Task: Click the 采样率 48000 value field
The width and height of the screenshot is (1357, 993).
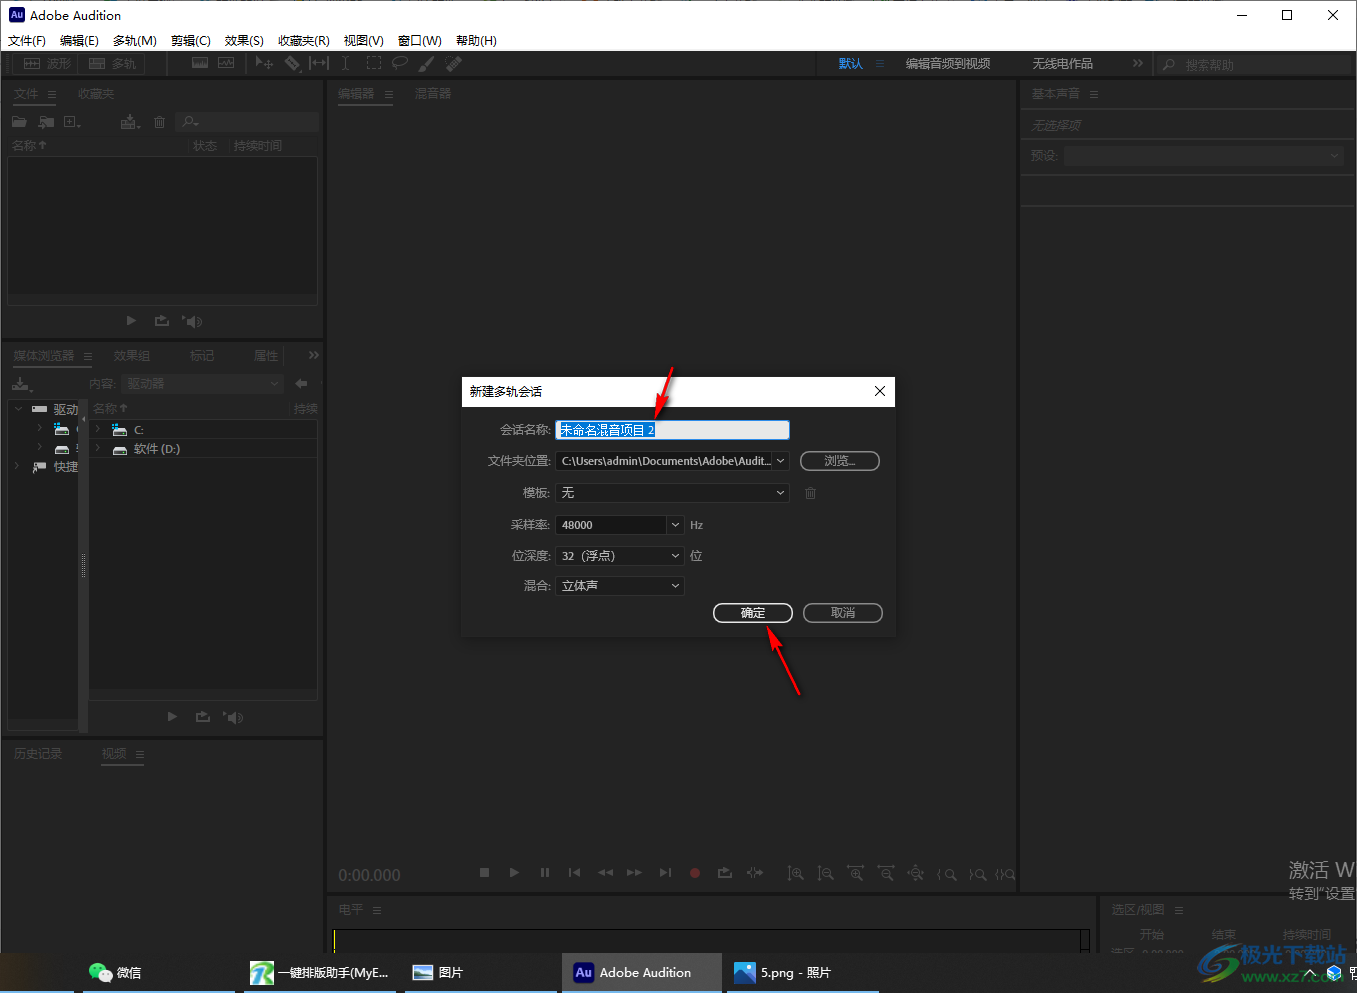Action: pos(611,525)
